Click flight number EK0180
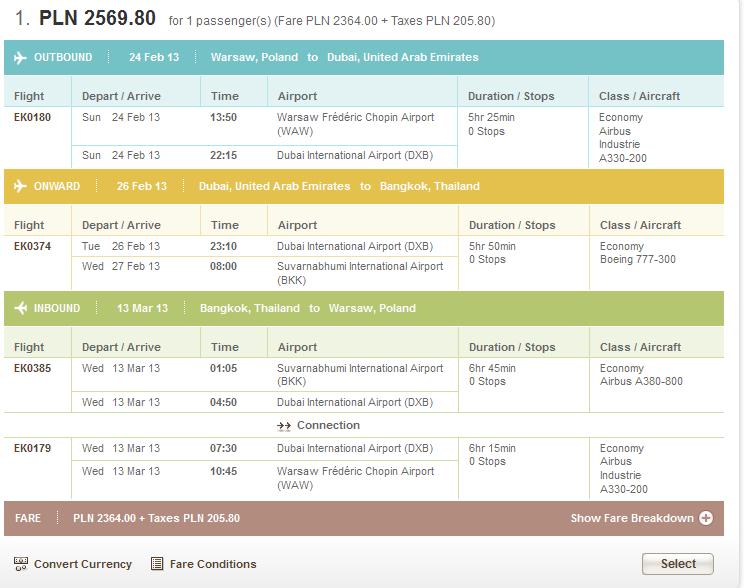The width and height of the screenshot is (747, 588). [32, 117]
